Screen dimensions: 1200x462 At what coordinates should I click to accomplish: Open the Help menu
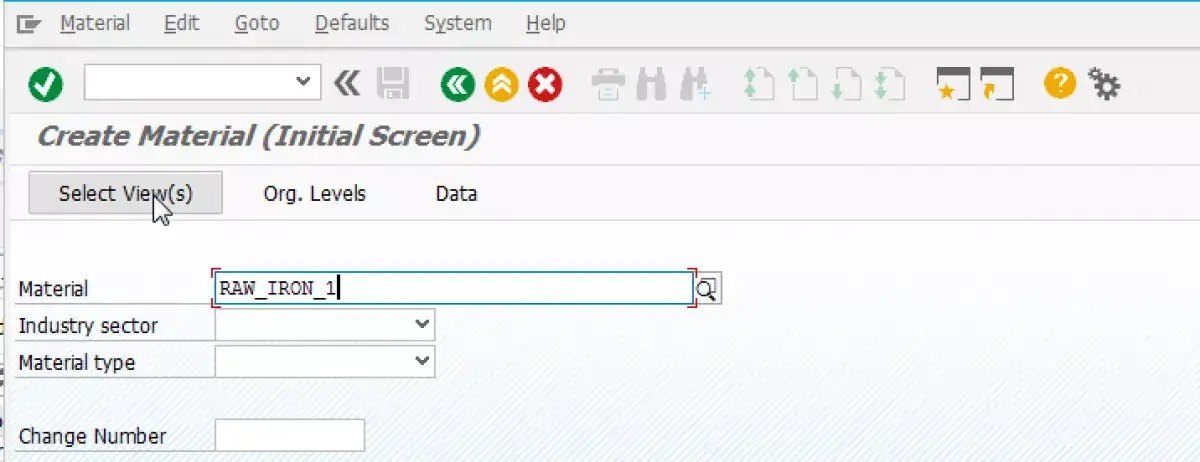pos(545,23)
